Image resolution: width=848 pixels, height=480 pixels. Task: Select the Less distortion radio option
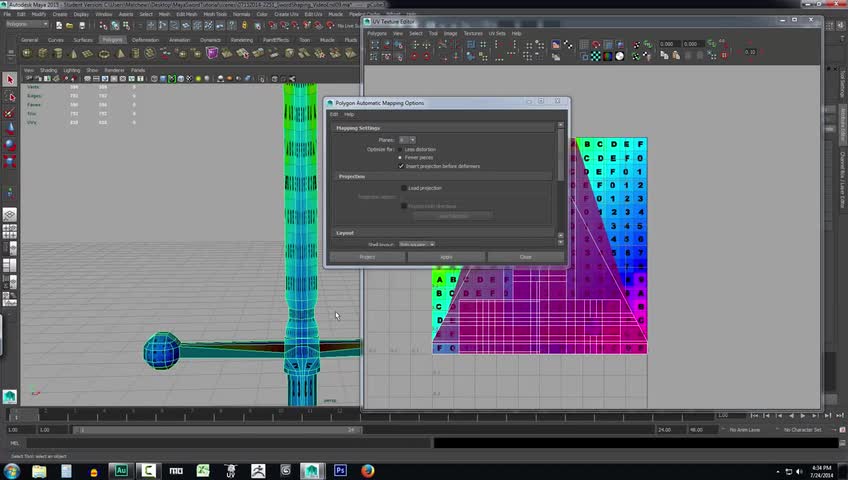pyautogui.click(x=401, y=149)
